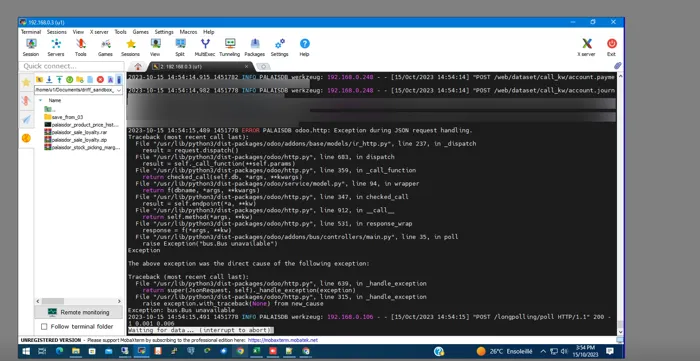Click the Sessions star toolbar icon
This screenshot has width=700, height=361.
(x=130, y=47)
